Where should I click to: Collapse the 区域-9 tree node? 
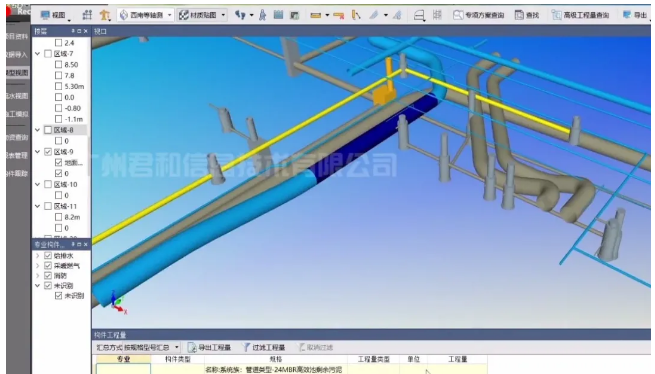tap(38, 152)
